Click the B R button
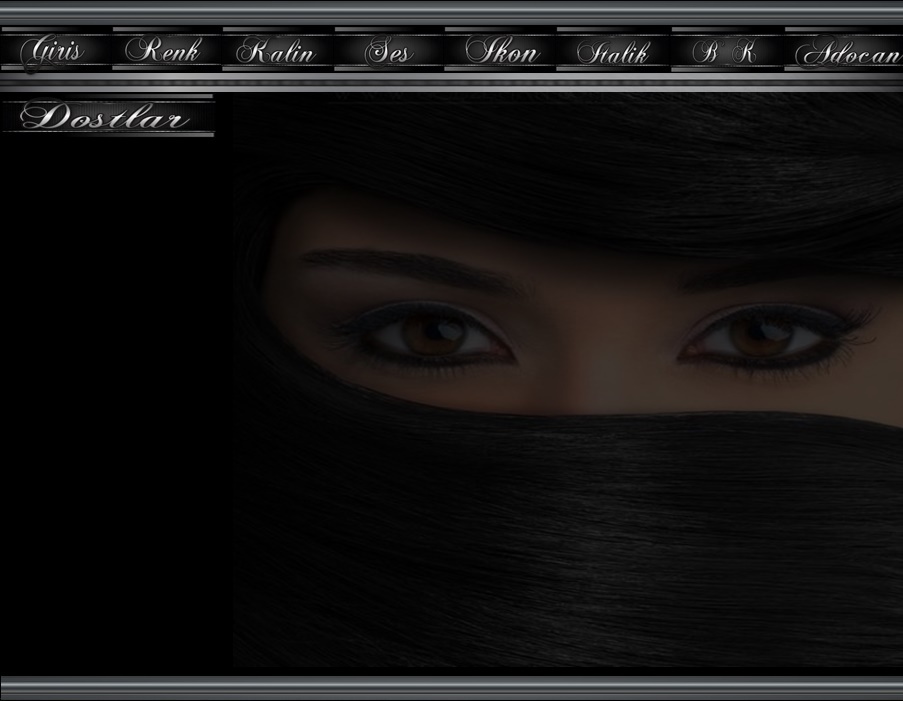 pos(726,50)
